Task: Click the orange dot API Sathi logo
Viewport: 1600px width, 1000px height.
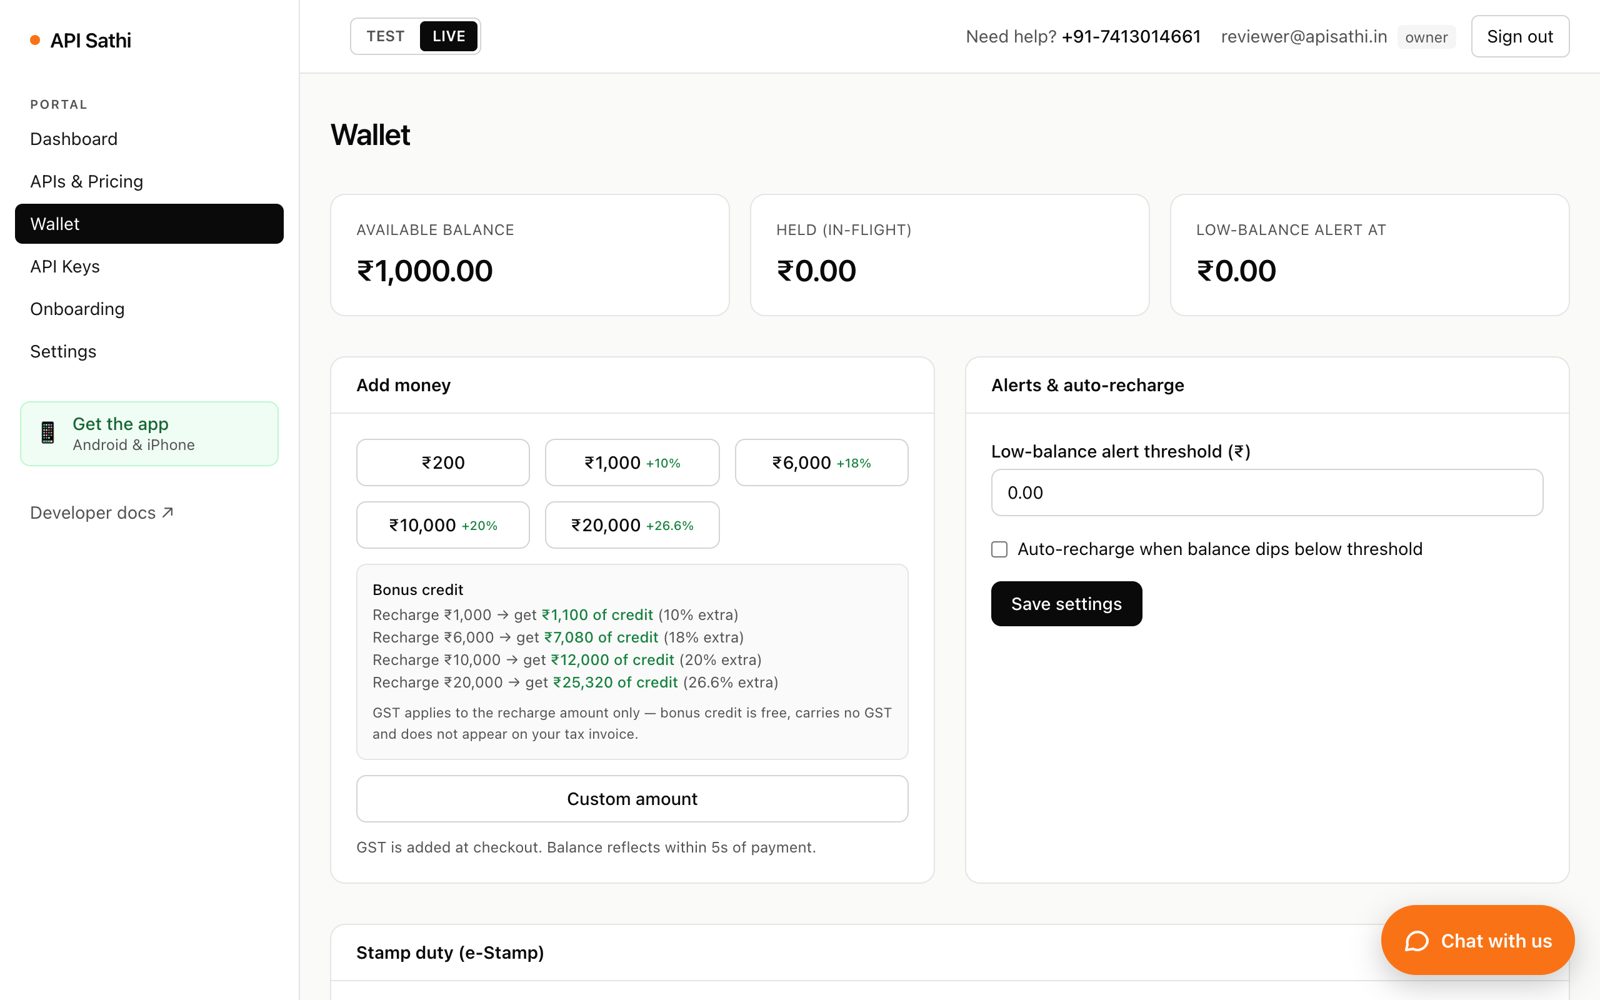Action: [x=35, y=40]
